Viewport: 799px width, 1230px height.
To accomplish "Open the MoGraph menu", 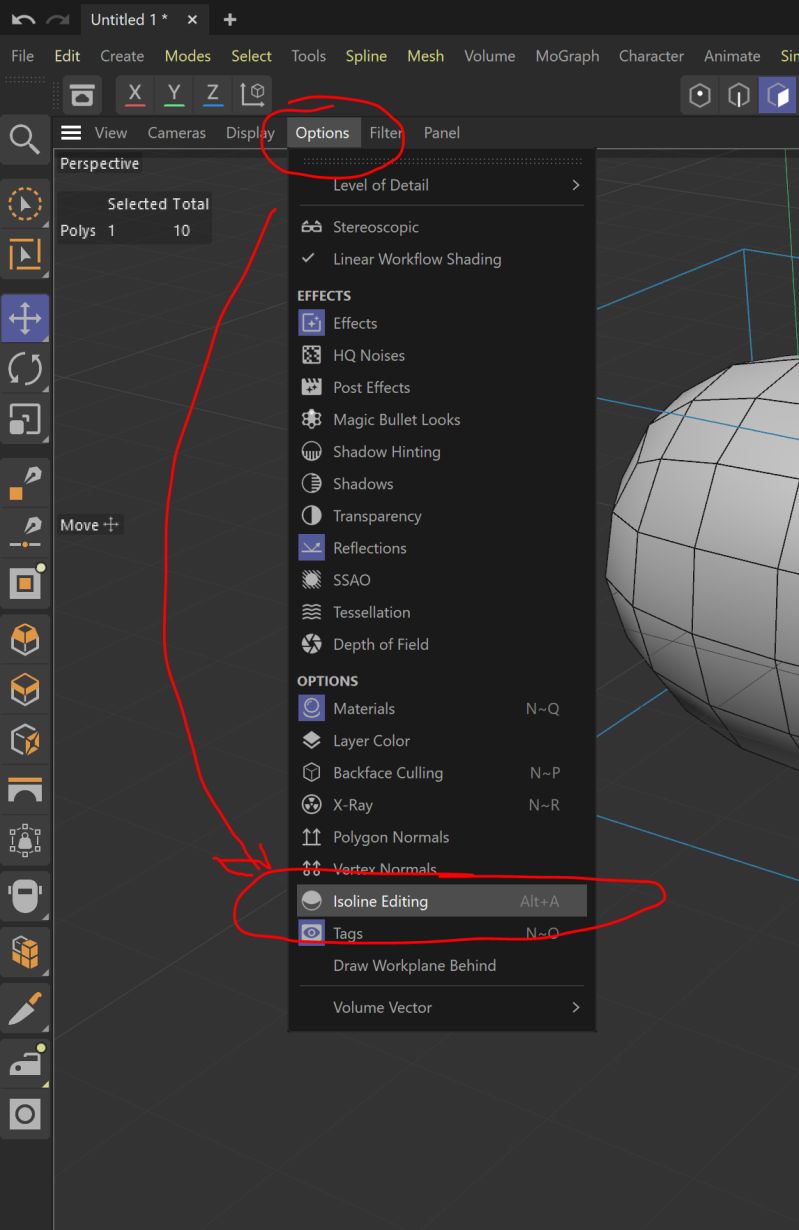I will pos(567,56).
